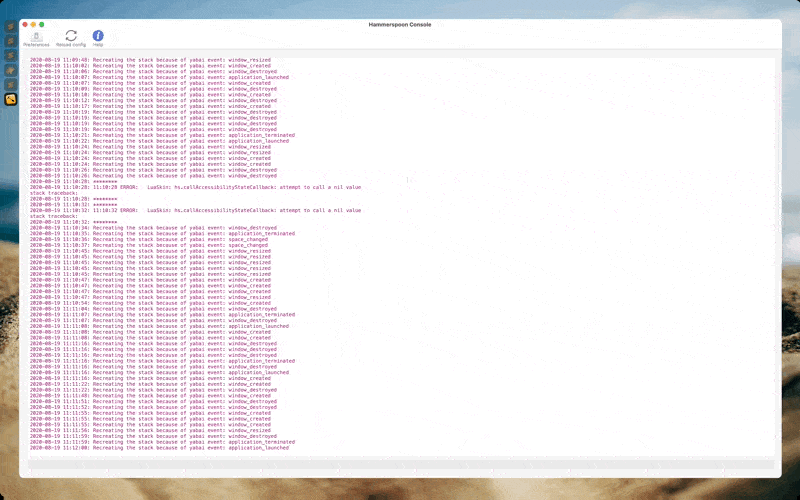Click the Hammerspoon Console window title

pos(400,24)
